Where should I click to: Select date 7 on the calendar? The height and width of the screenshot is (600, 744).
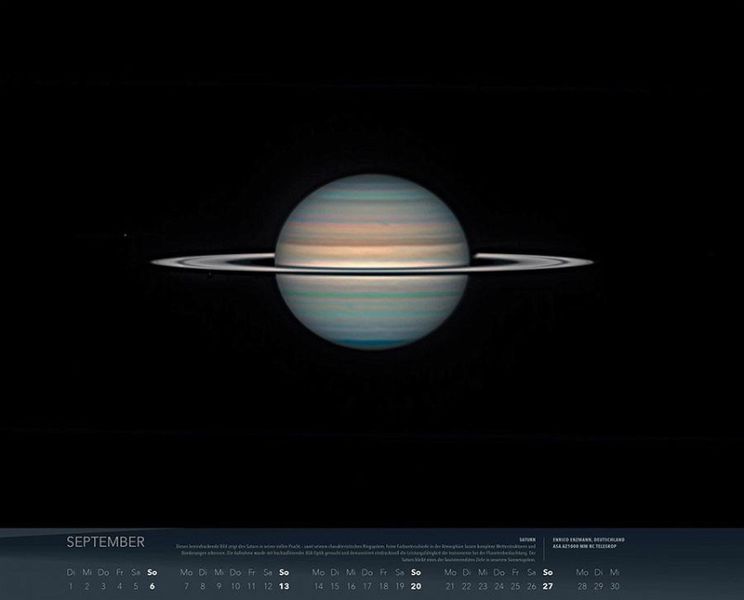click(186, 586)
